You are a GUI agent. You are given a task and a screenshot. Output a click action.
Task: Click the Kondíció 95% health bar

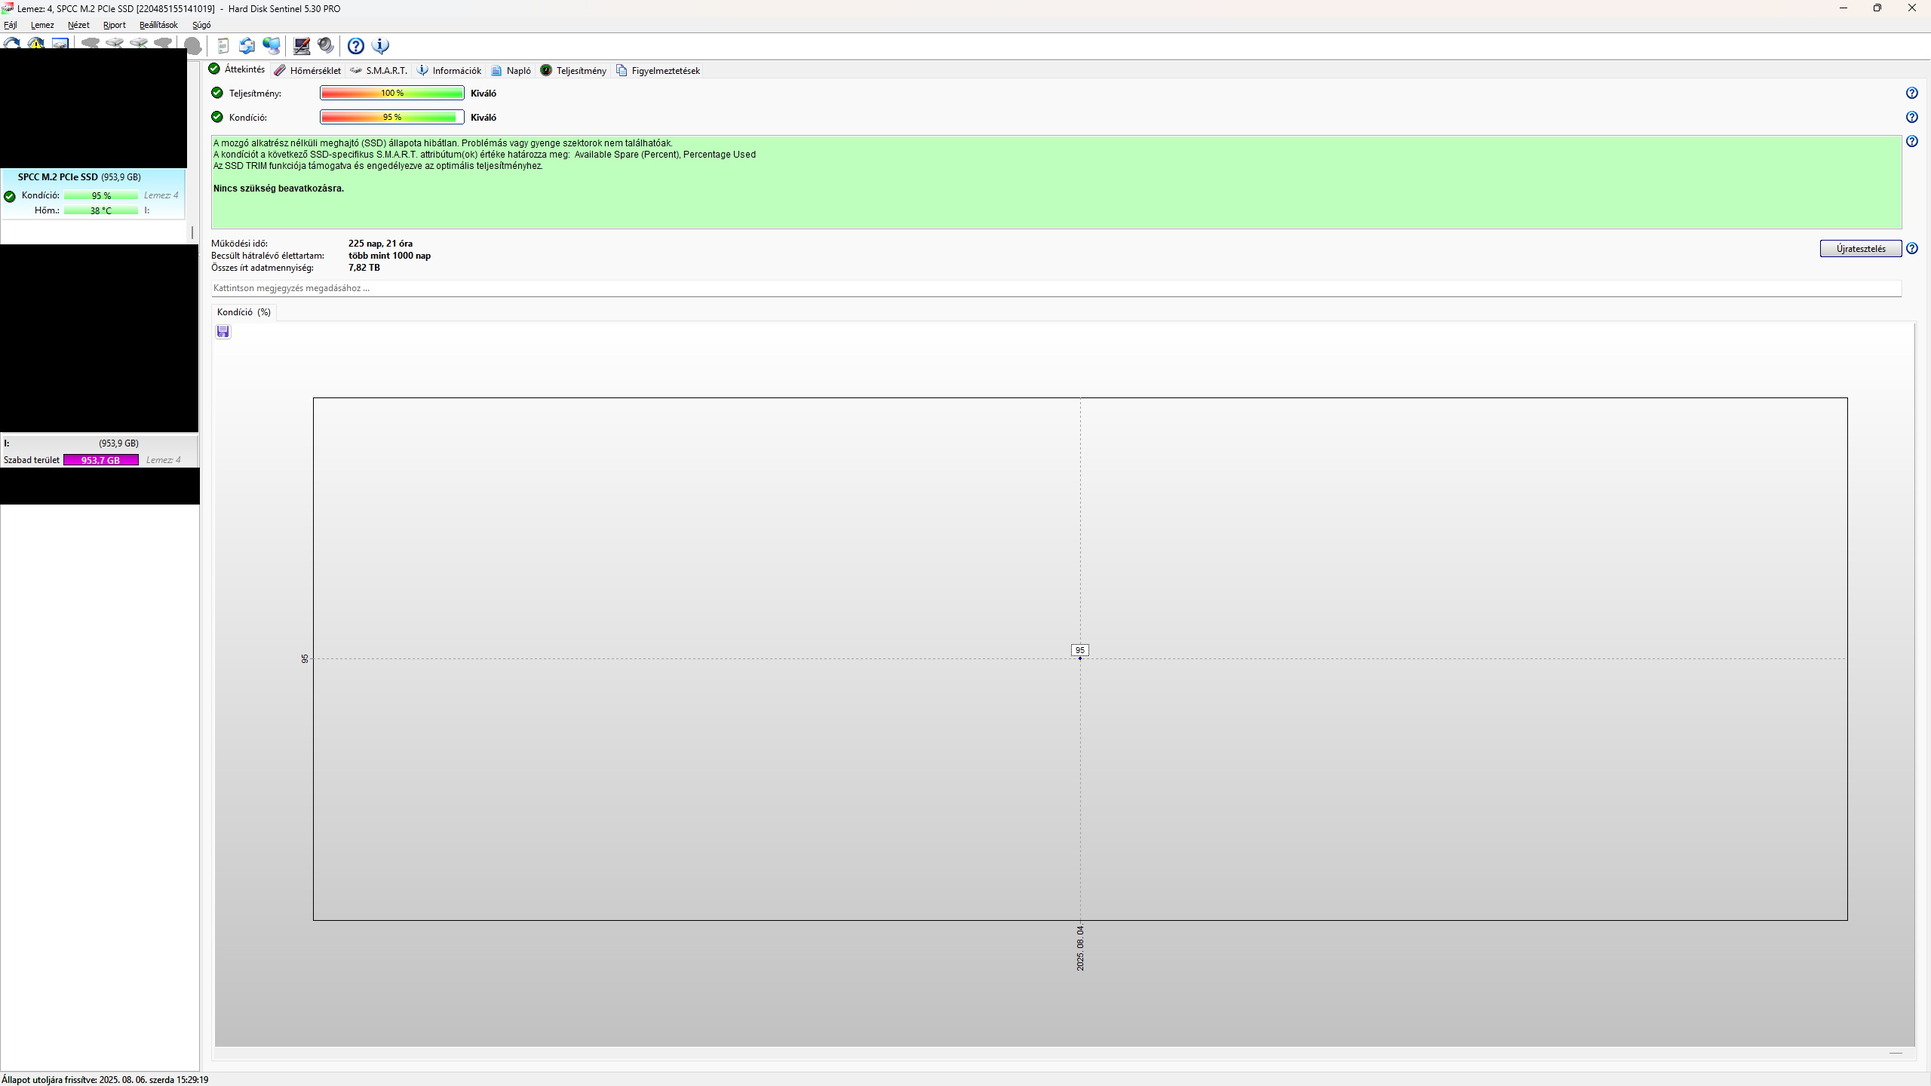pos(391,117)
